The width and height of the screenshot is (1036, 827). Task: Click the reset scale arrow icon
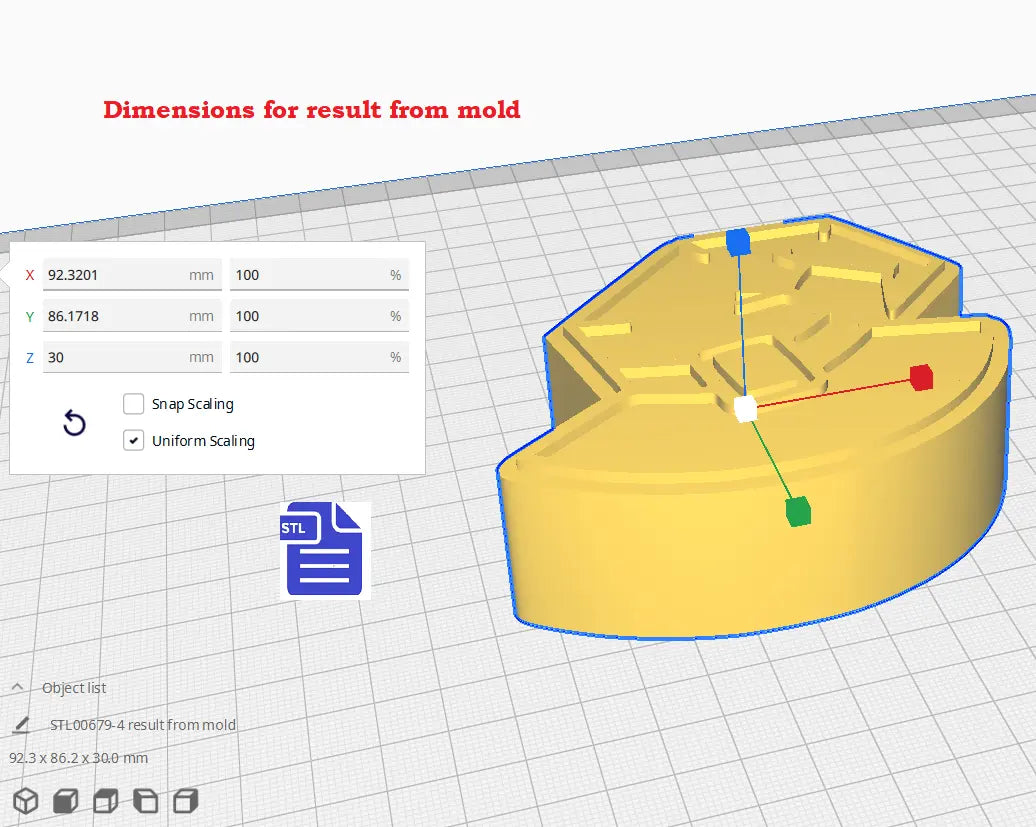74,424
